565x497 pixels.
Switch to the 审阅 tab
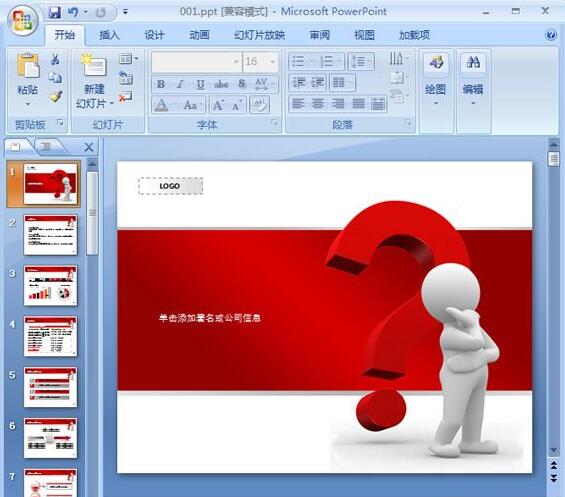[320, 35]
